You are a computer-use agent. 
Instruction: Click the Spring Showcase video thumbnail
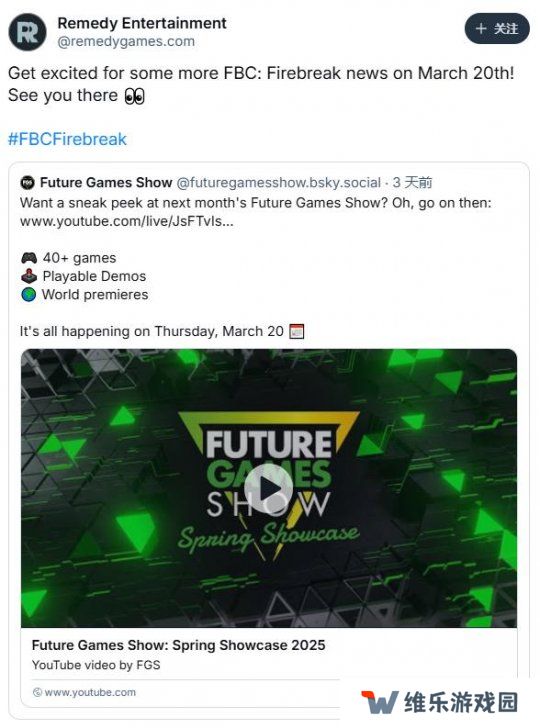point(269,488)
